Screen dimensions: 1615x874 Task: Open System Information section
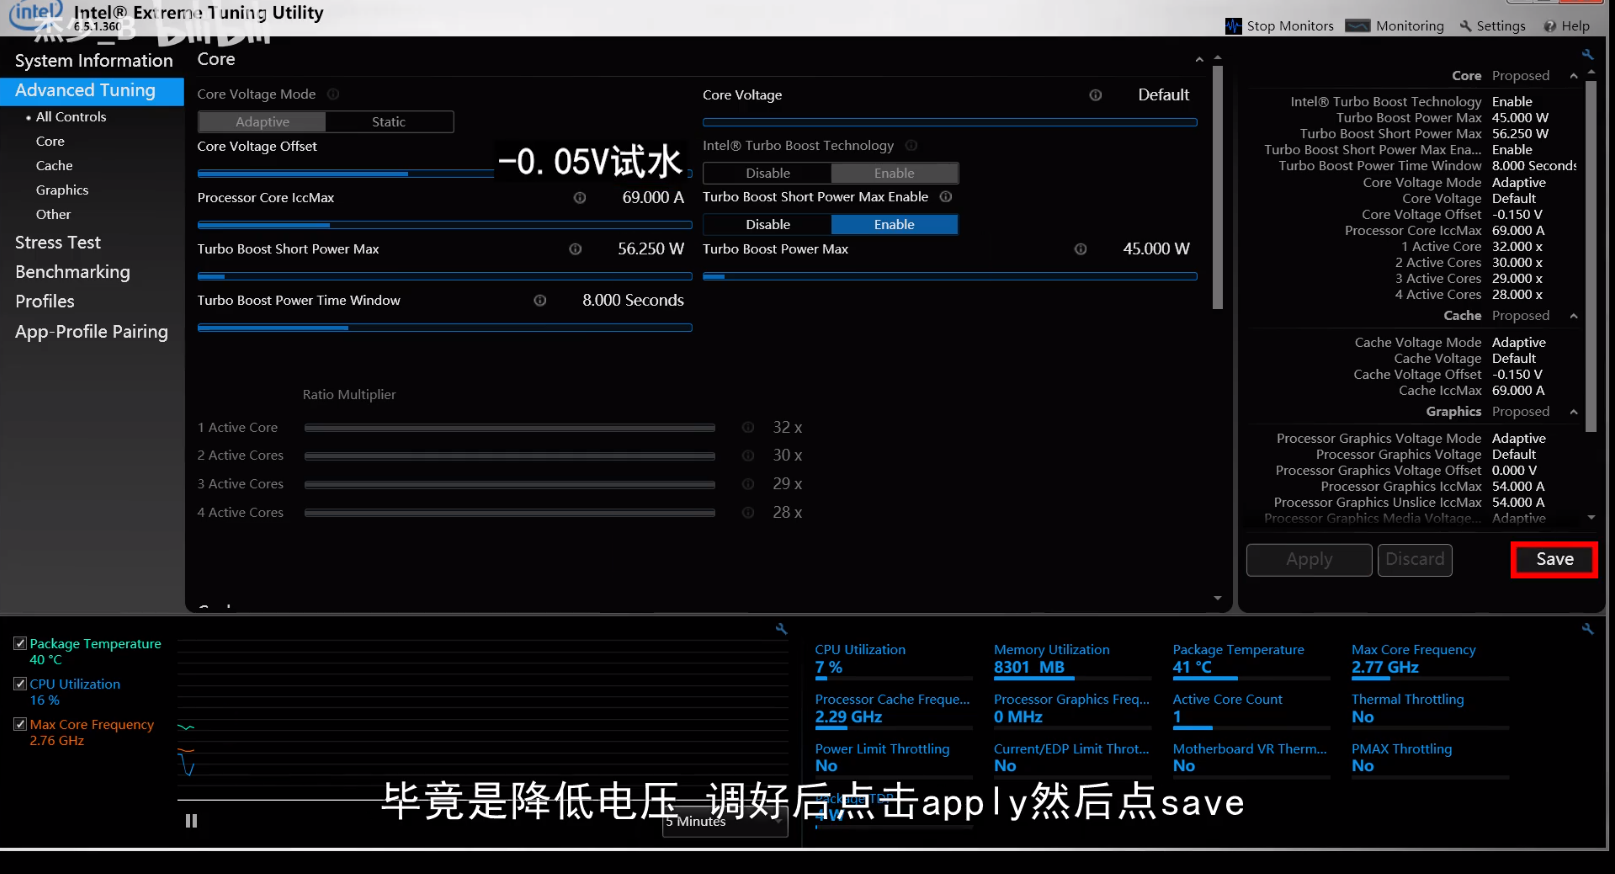click(94, 61)
